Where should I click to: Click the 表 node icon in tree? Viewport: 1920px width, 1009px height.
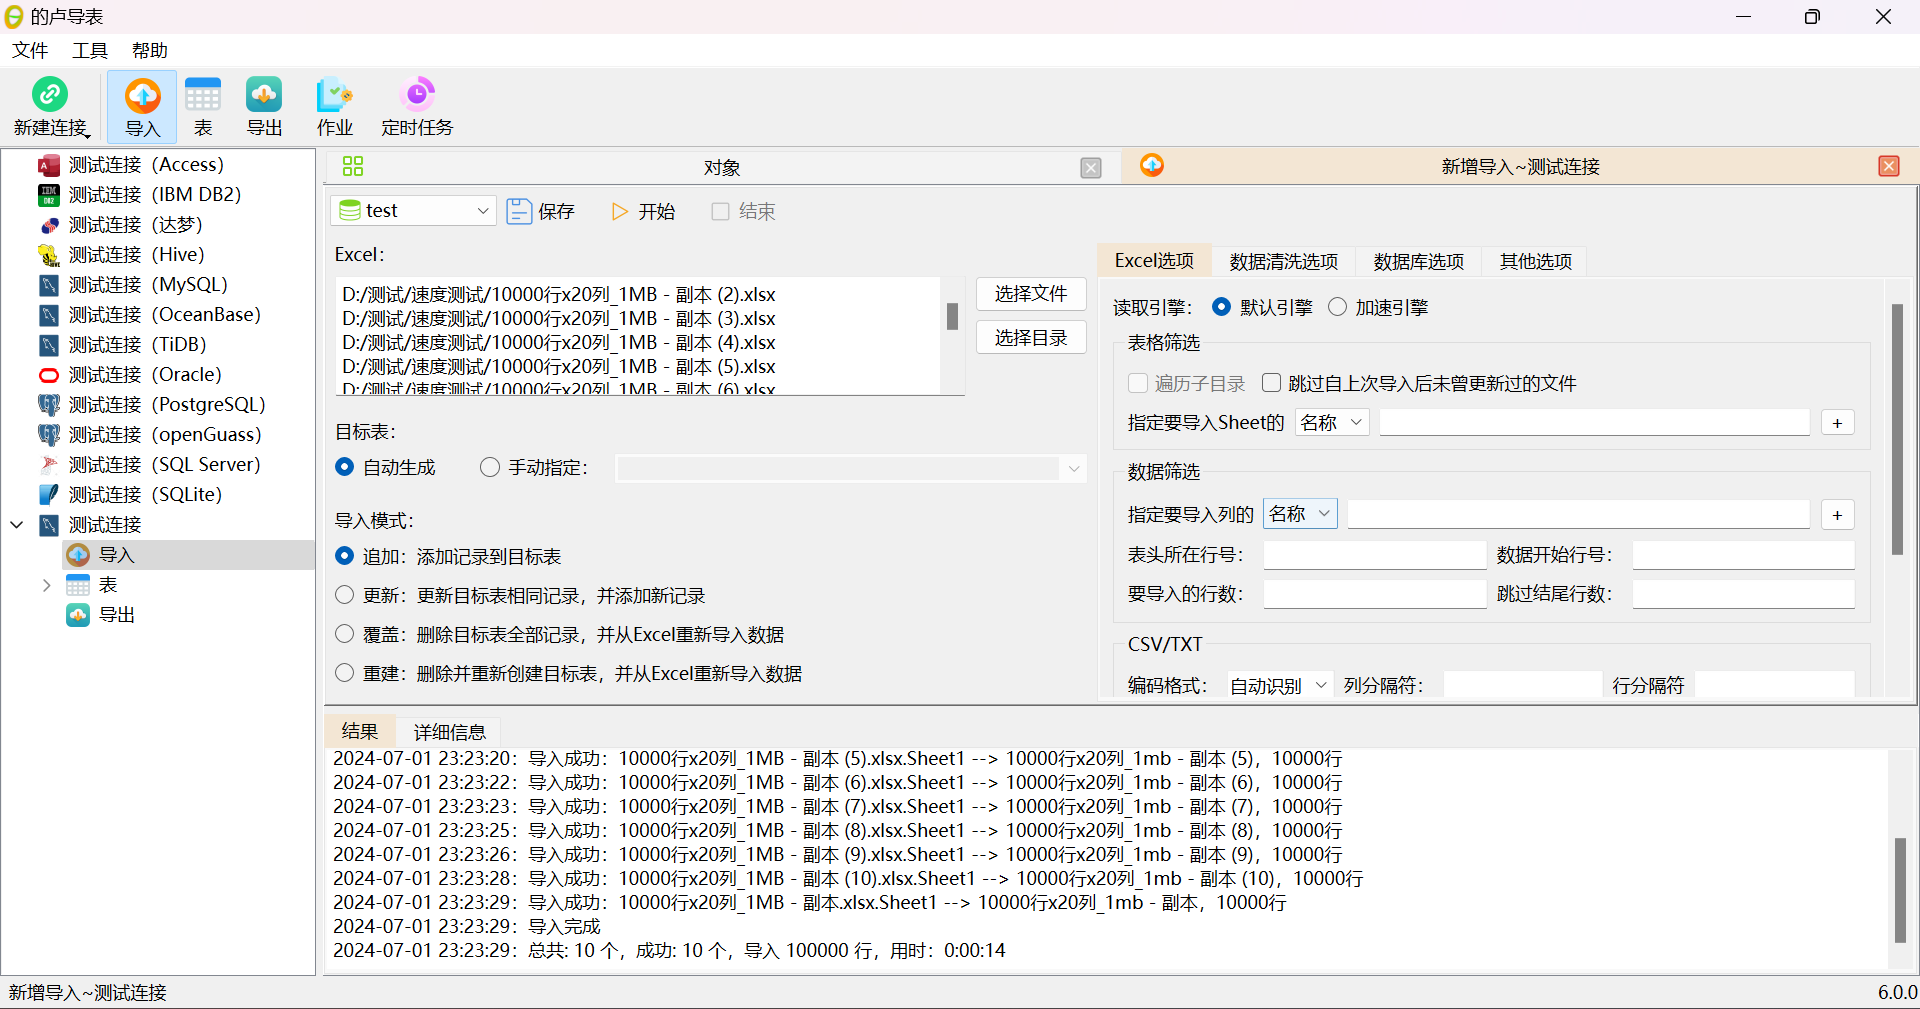[78, 585]
